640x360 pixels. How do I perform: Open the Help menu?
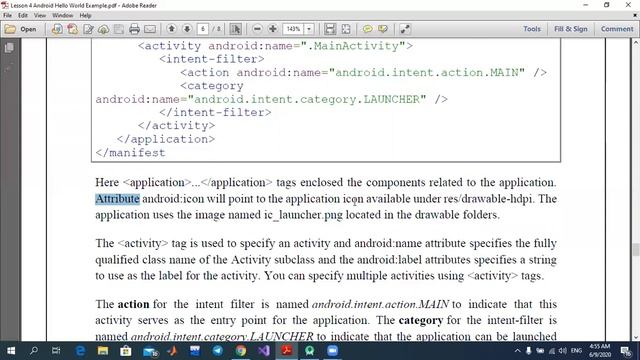coord(85,16)
